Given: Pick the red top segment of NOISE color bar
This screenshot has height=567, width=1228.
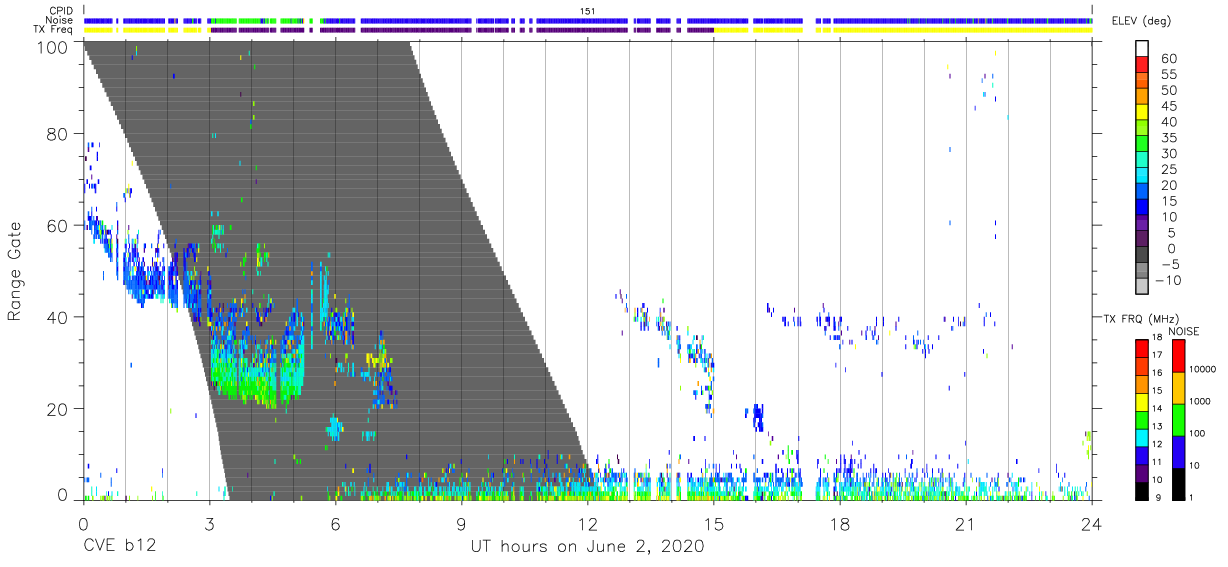Looking at the screenshot, I should 1178,355.
